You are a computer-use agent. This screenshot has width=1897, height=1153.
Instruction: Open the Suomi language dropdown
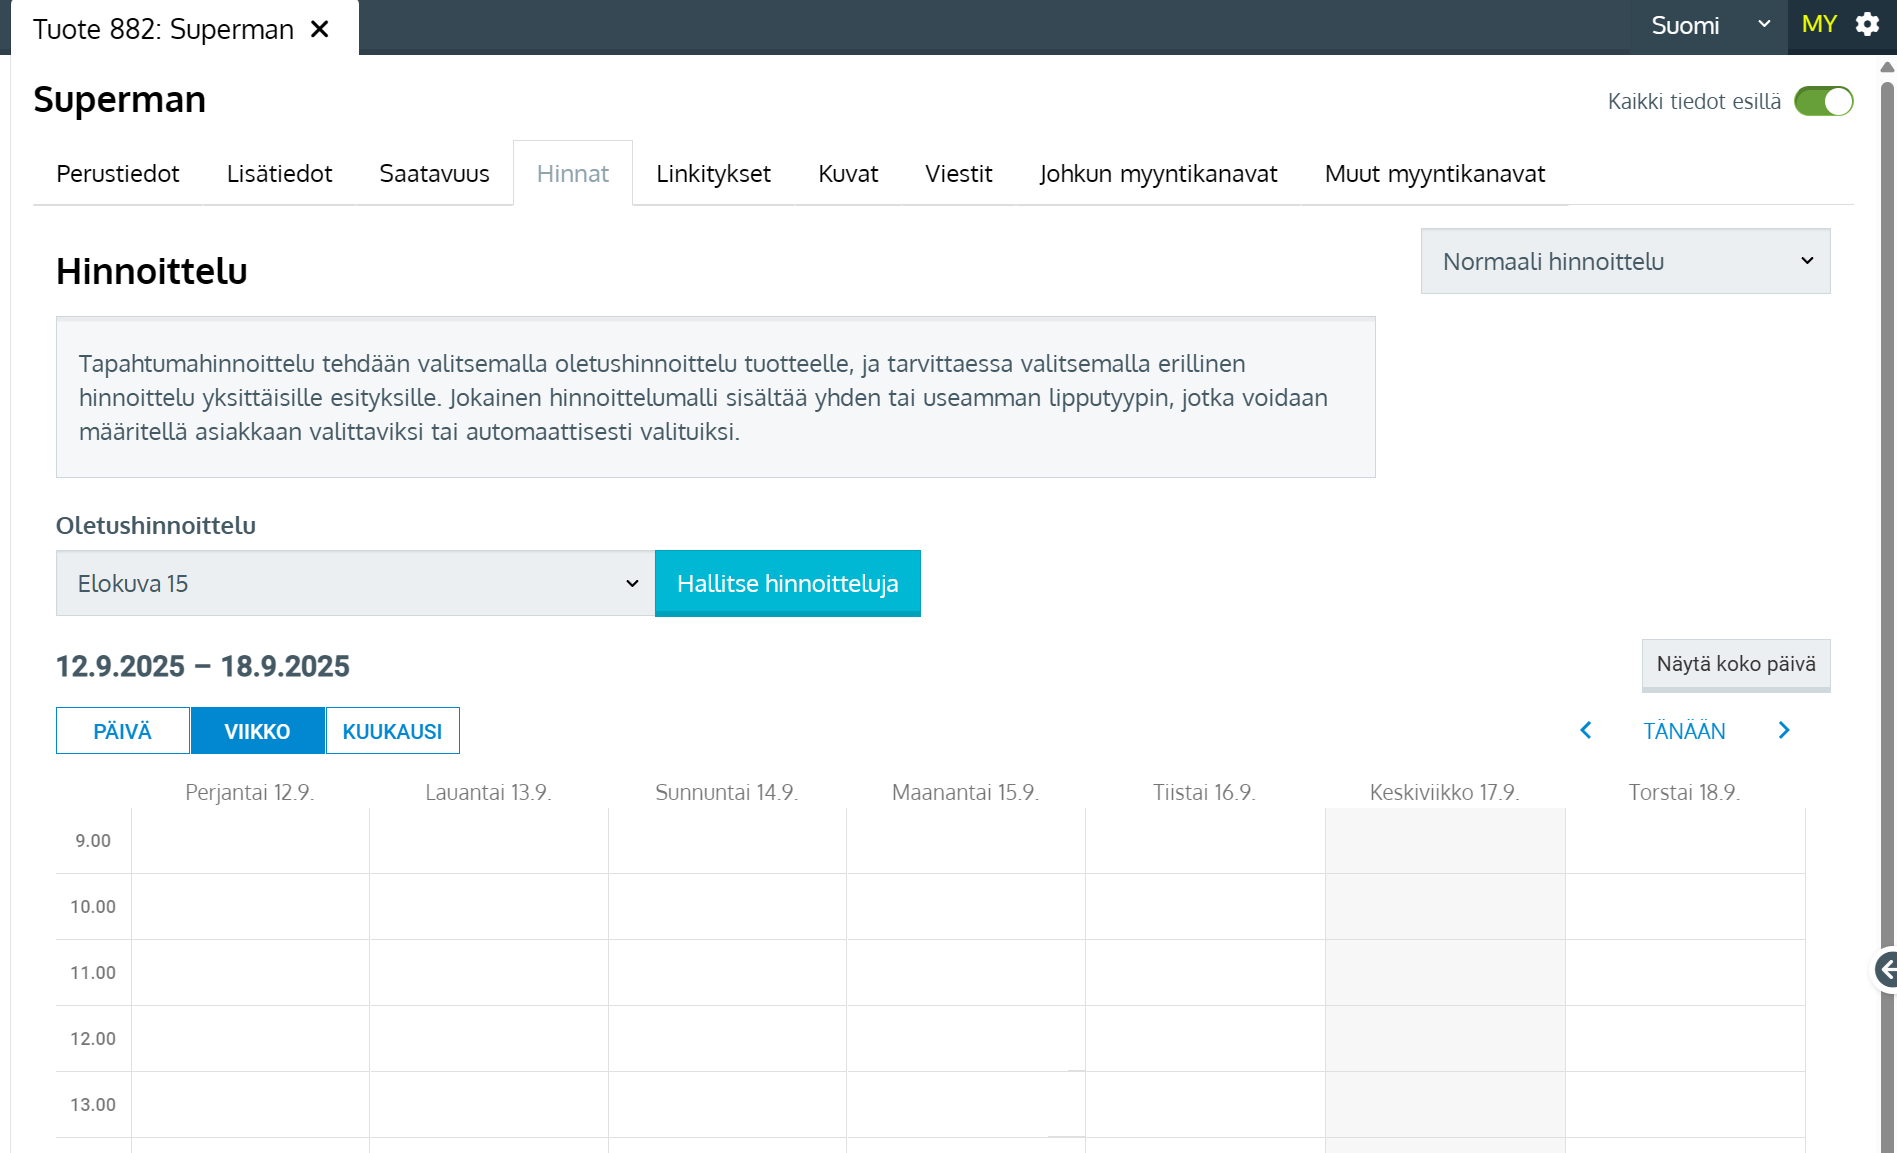coord(1711,26)
